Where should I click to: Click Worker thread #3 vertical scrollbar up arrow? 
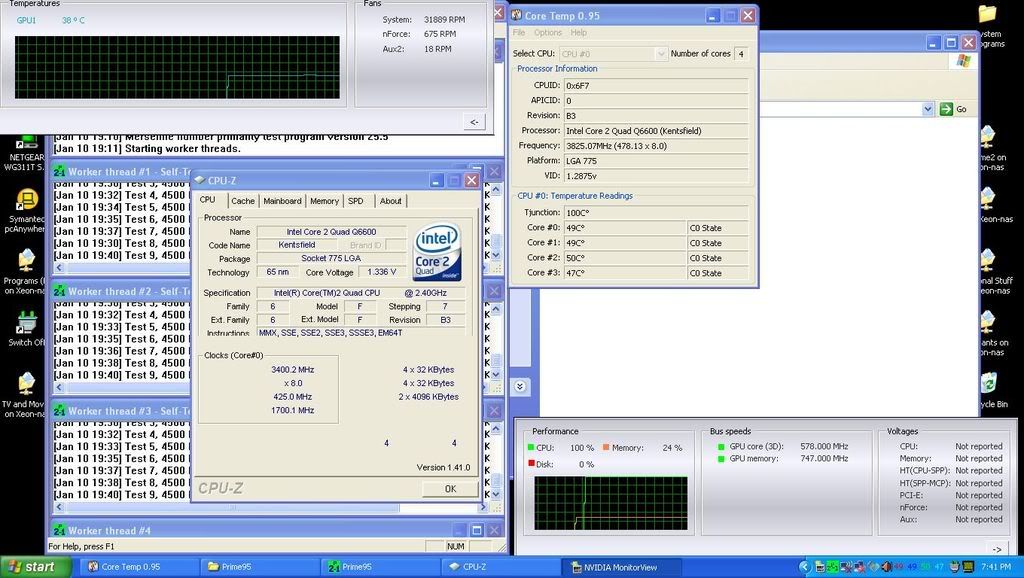(x=496, y=428)
